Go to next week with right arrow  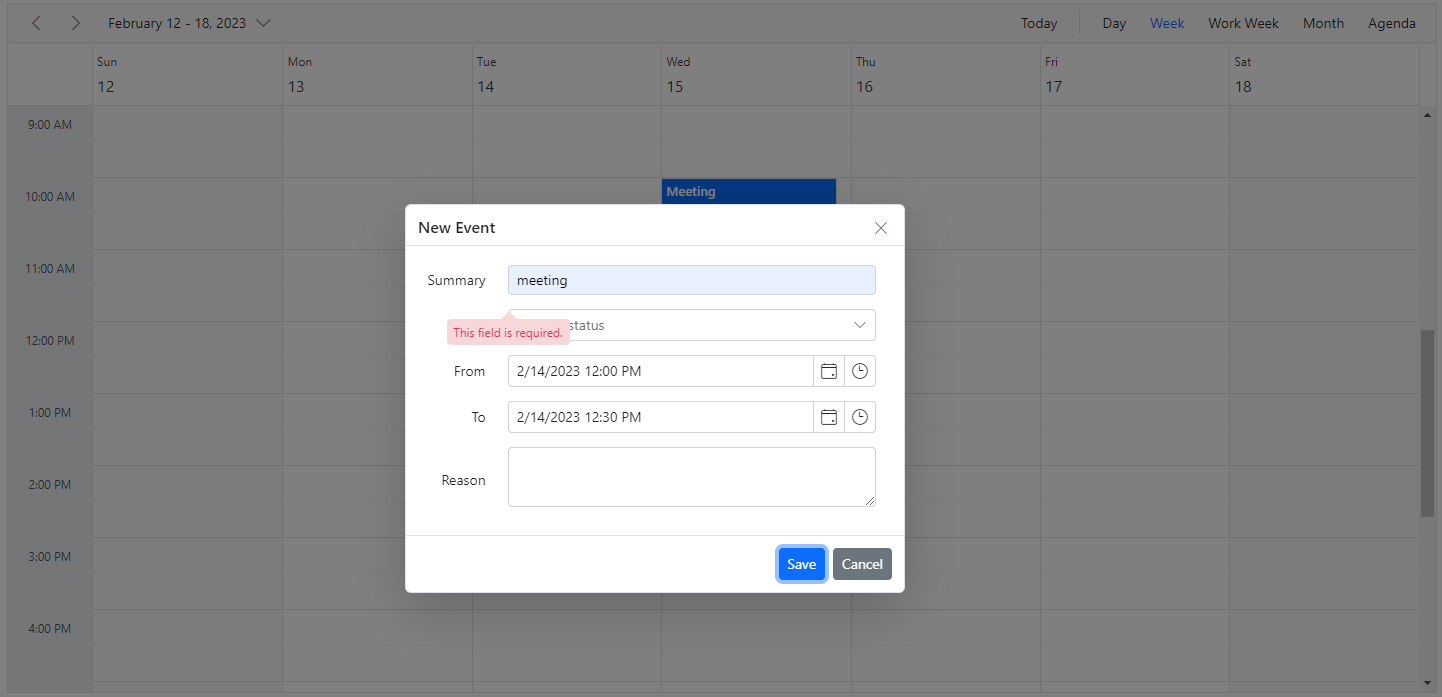(75, 23)
